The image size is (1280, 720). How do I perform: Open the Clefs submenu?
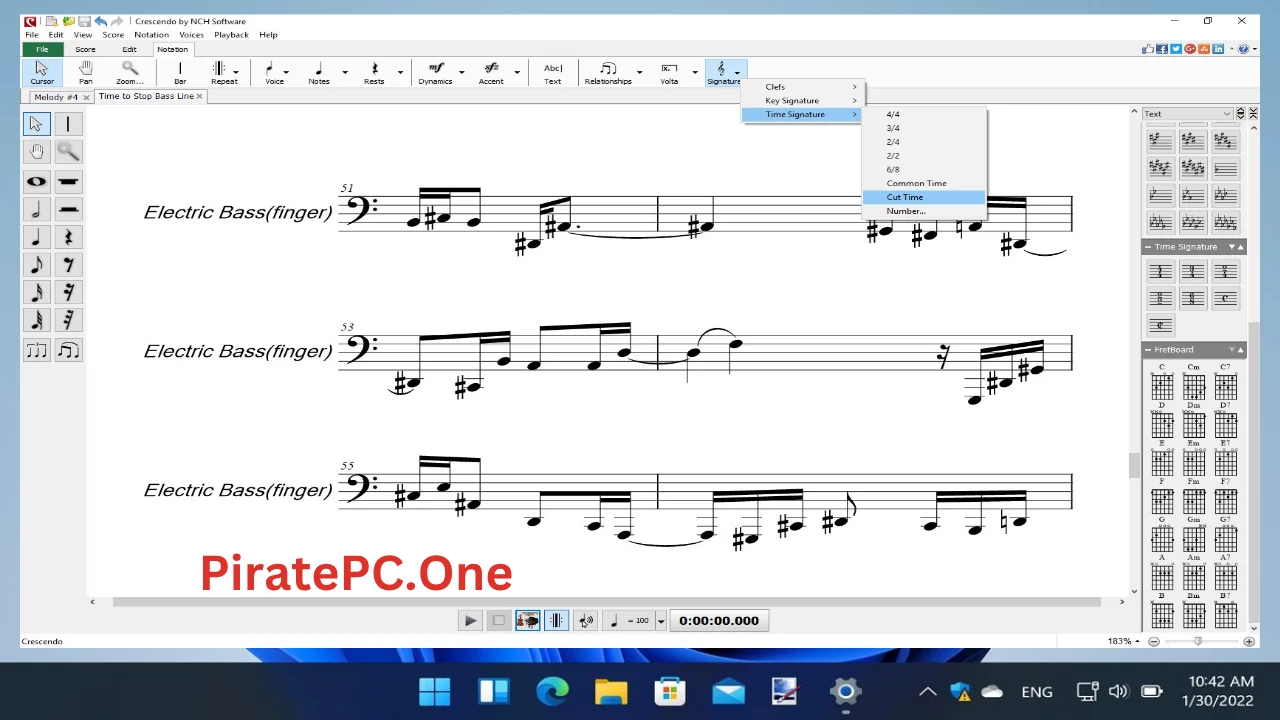pyautogui.click(x=802, y=87)
